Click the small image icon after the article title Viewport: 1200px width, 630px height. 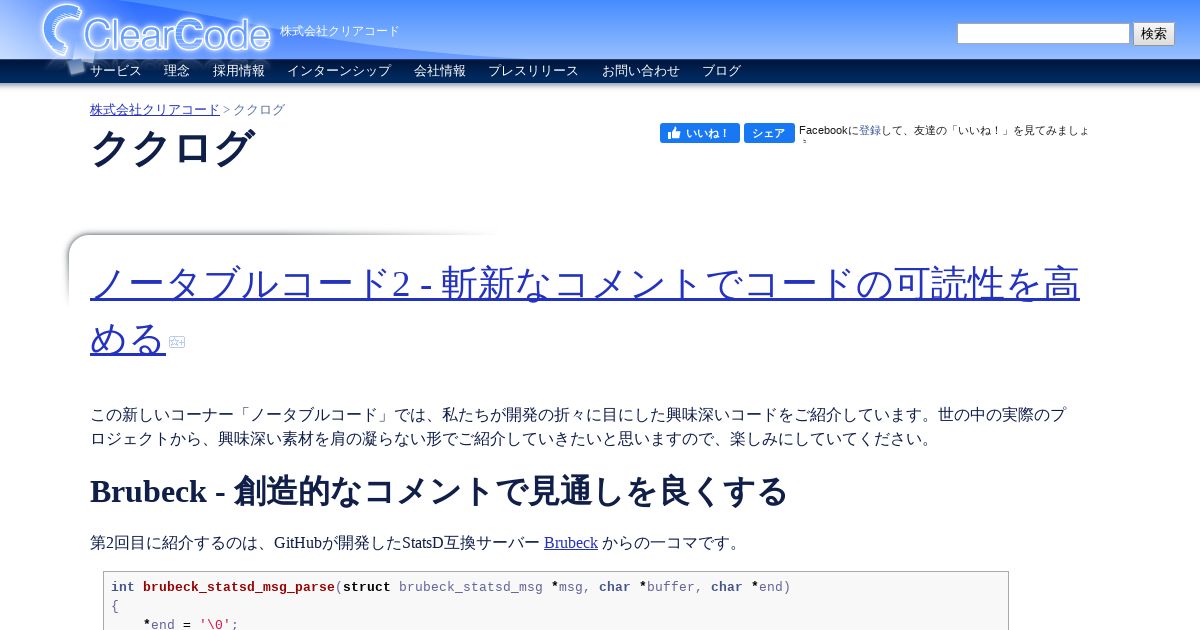(x=177, y=342)
